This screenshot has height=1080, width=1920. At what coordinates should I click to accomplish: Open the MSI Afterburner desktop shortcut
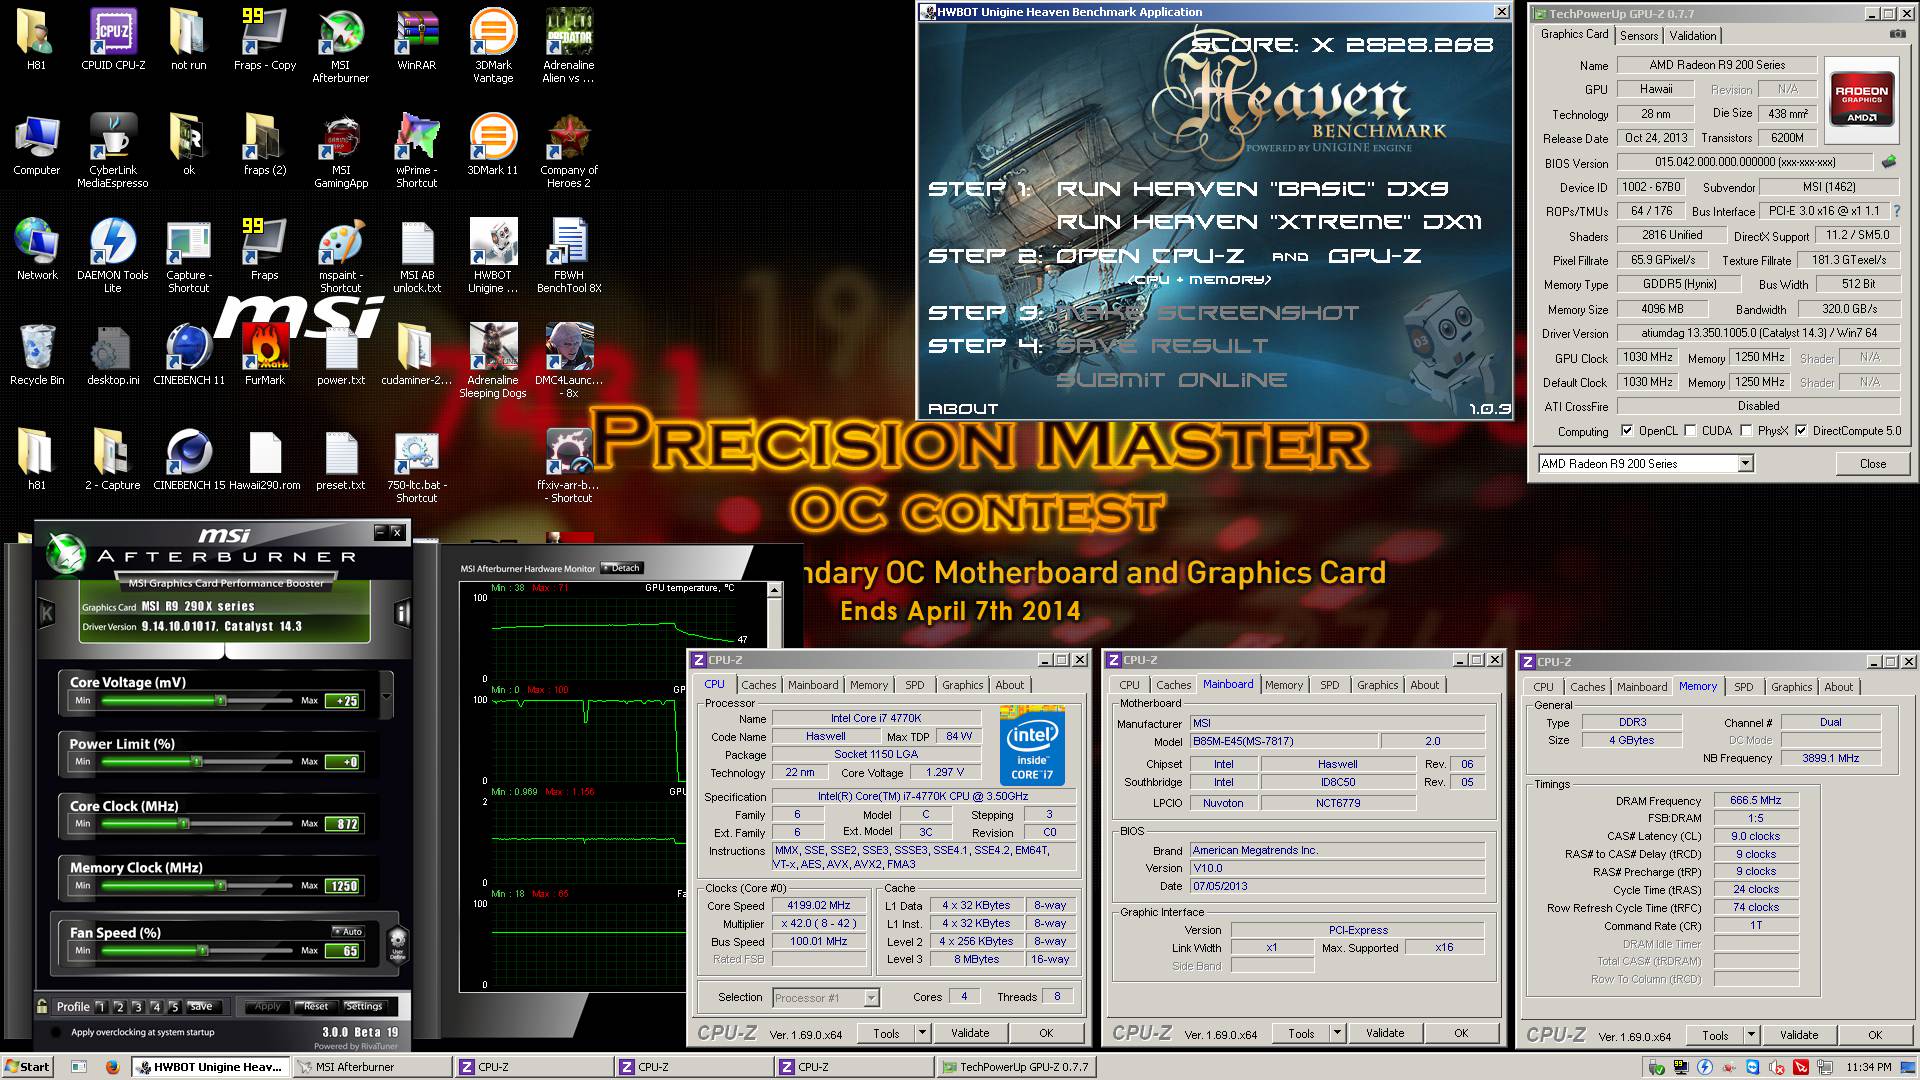click(340, 46)
